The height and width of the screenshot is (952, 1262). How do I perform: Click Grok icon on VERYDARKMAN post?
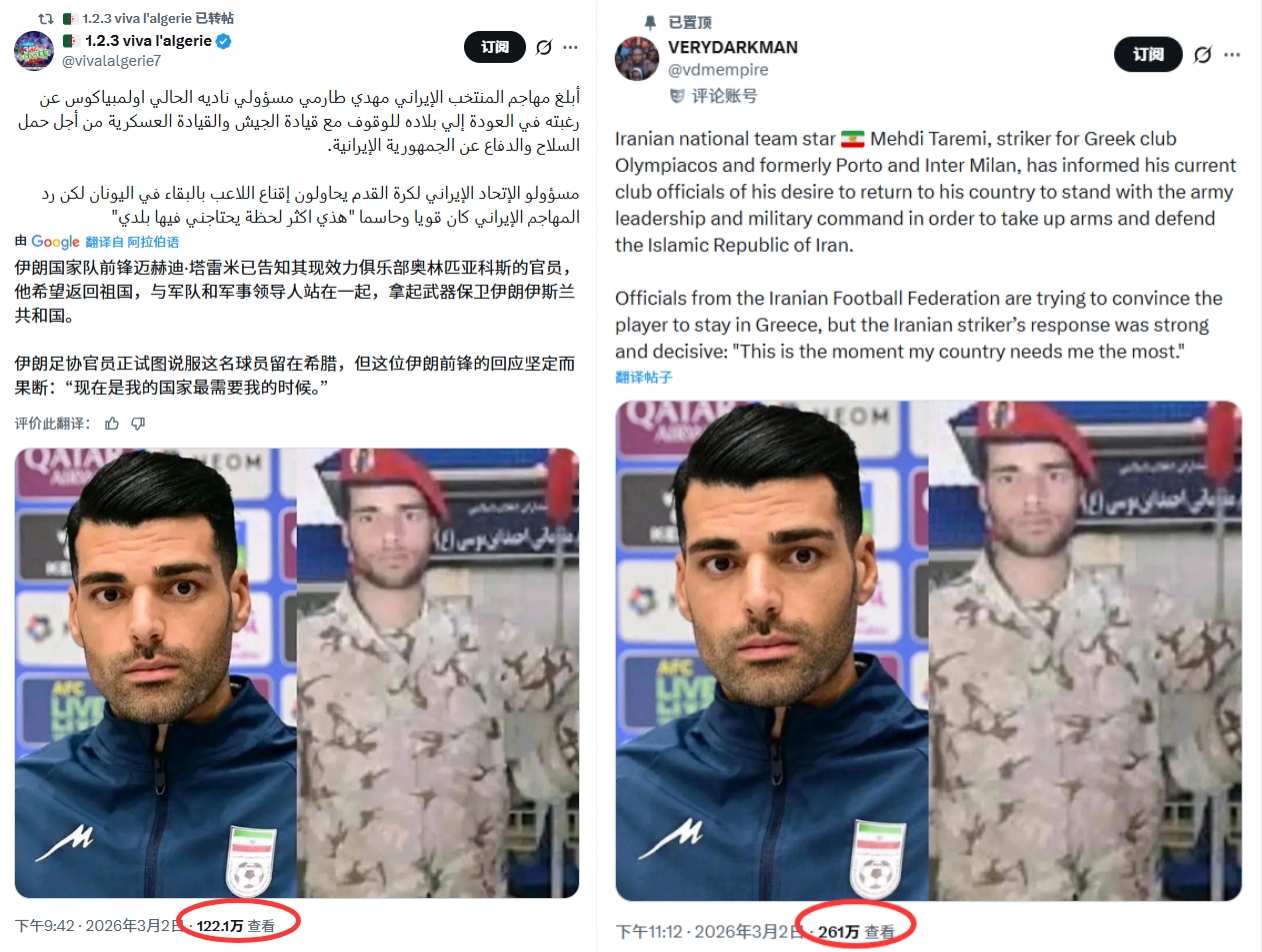pos(1203,54)
